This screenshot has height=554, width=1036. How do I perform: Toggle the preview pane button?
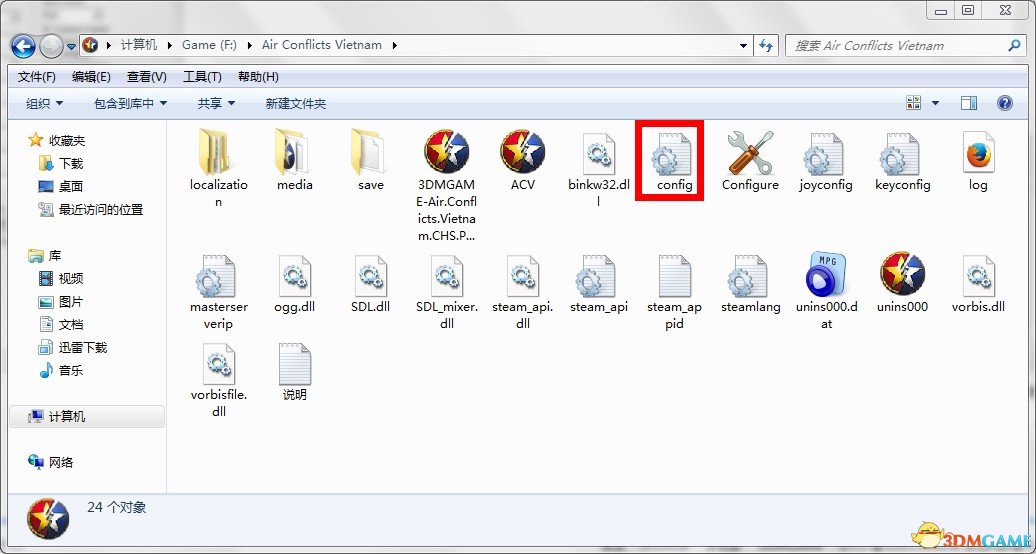tap(969, 103)
